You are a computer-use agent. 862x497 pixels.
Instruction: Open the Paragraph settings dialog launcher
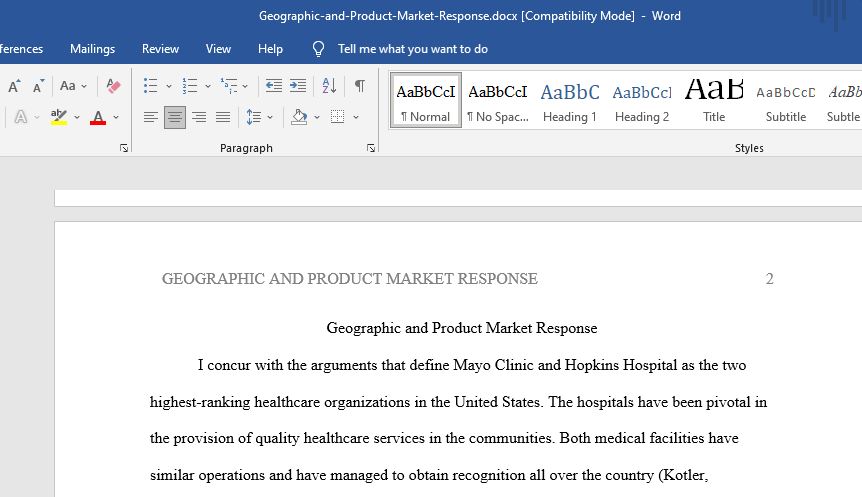(x=371, y=148)
